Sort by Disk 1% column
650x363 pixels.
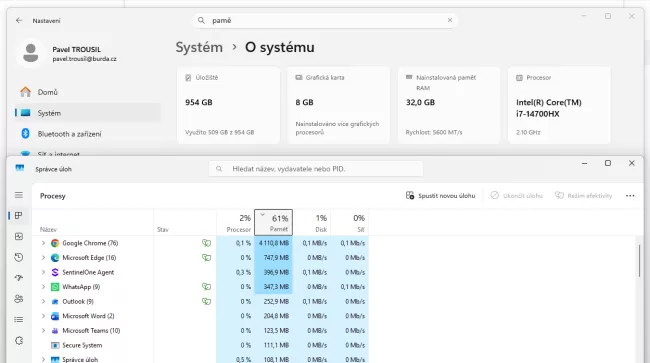pos(312,223)
